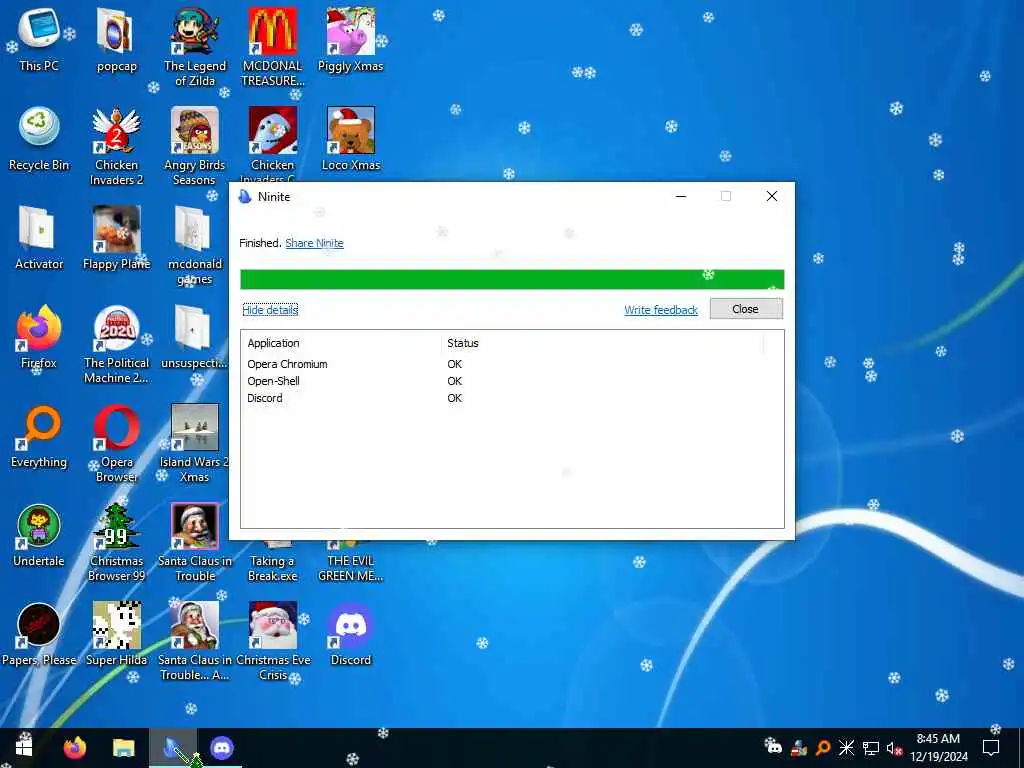Select the Undertale desktop shortcut
Viewport: 1024px width, 768px height.
pyautogui.click(x=39, y=536)
